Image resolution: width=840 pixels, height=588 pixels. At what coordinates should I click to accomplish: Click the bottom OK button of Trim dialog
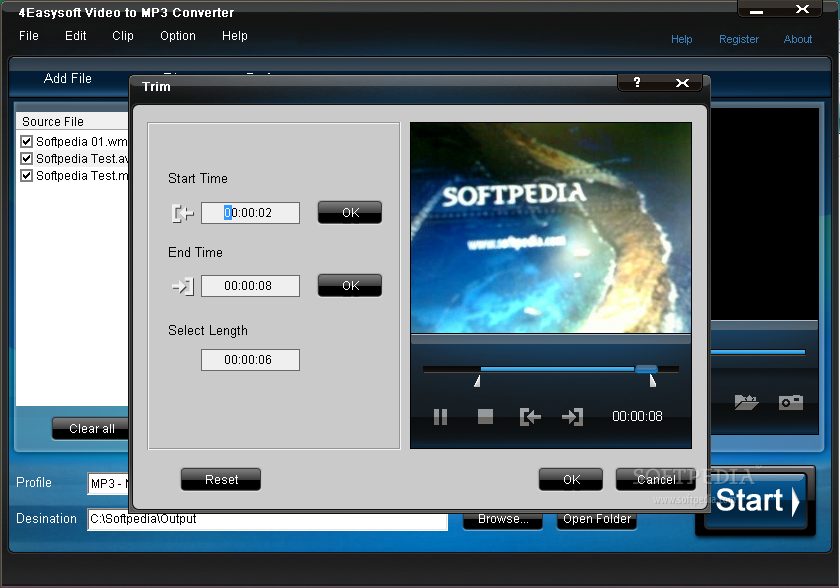coord(571,479)
